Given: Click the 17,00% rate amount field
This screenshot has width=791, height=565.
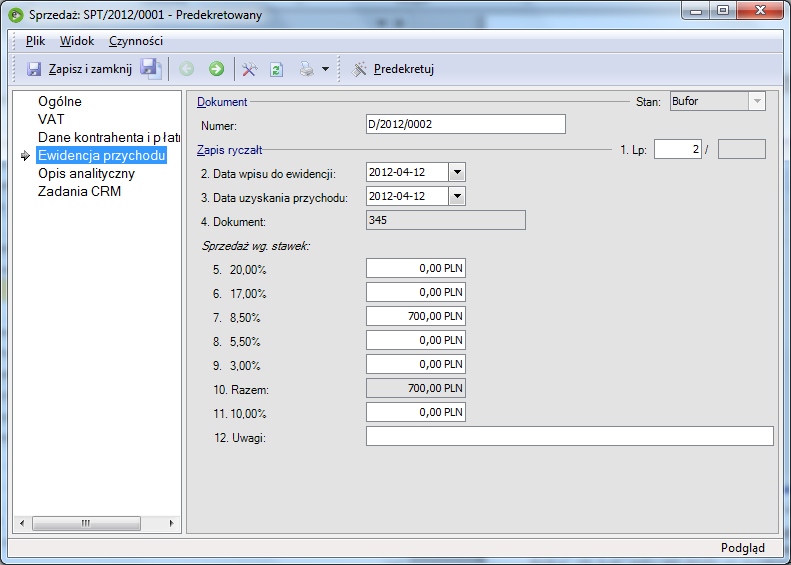Looking at the screenshot, I should pyautogui.click(x=416, y=293).
